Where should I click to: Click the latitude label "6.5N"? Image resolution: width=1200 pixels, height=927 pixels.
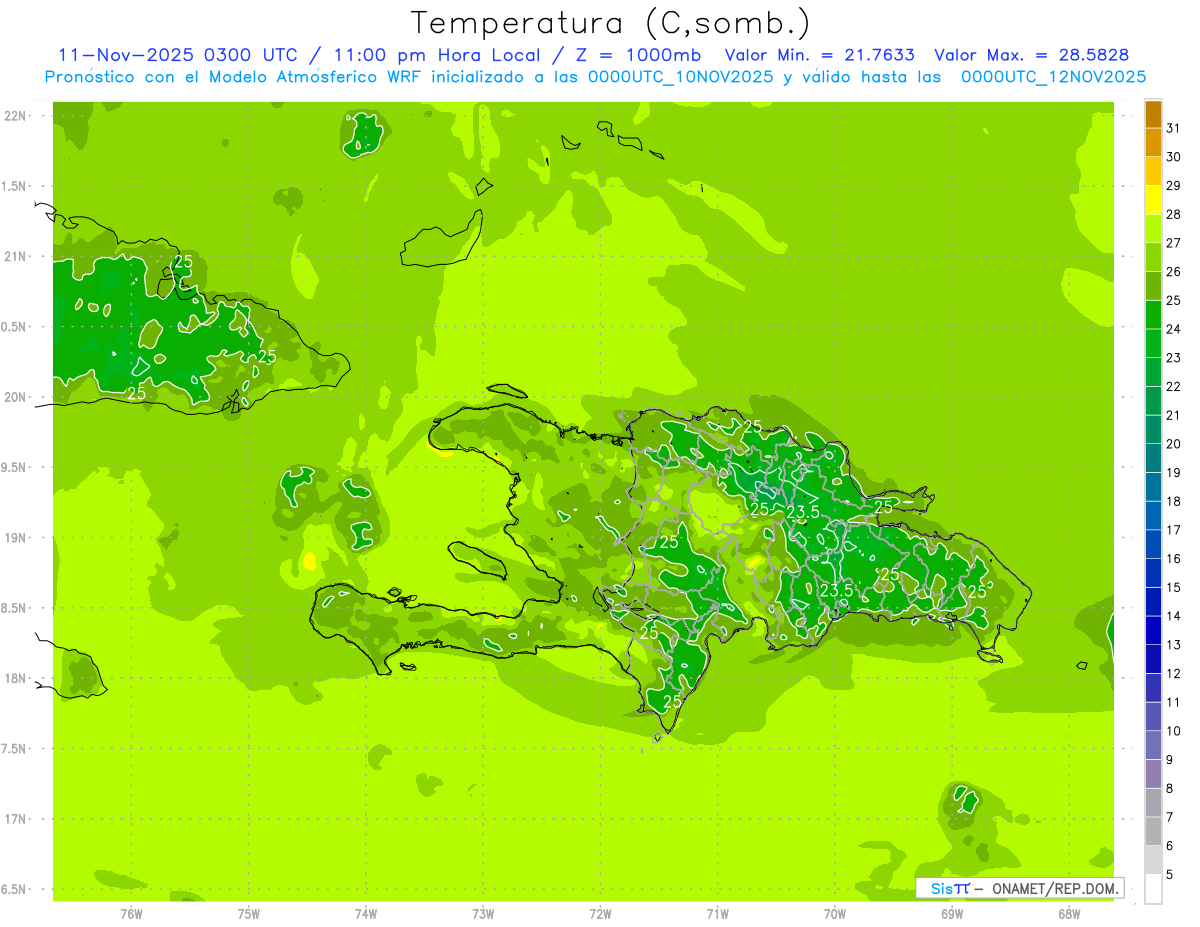point(15,889)
